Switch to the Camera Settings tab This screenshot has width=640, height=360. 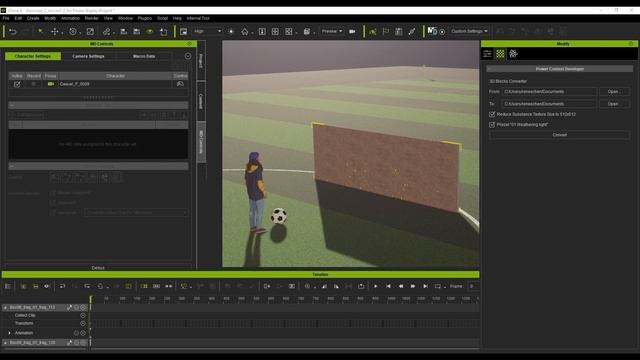pyautogui.click(x=88, y=56)
